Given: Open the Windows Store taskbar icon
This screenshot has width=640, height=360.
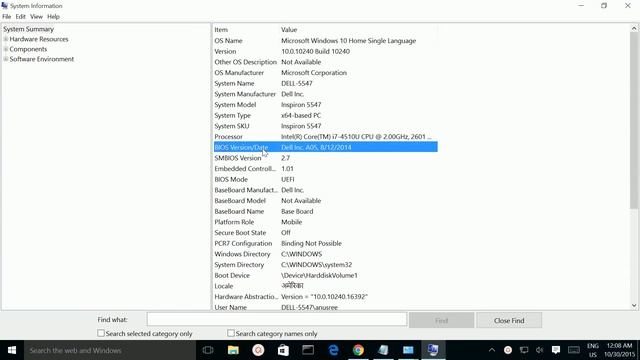Looking at the screenshot, I should pyautogui.click(x=283, y=350).
